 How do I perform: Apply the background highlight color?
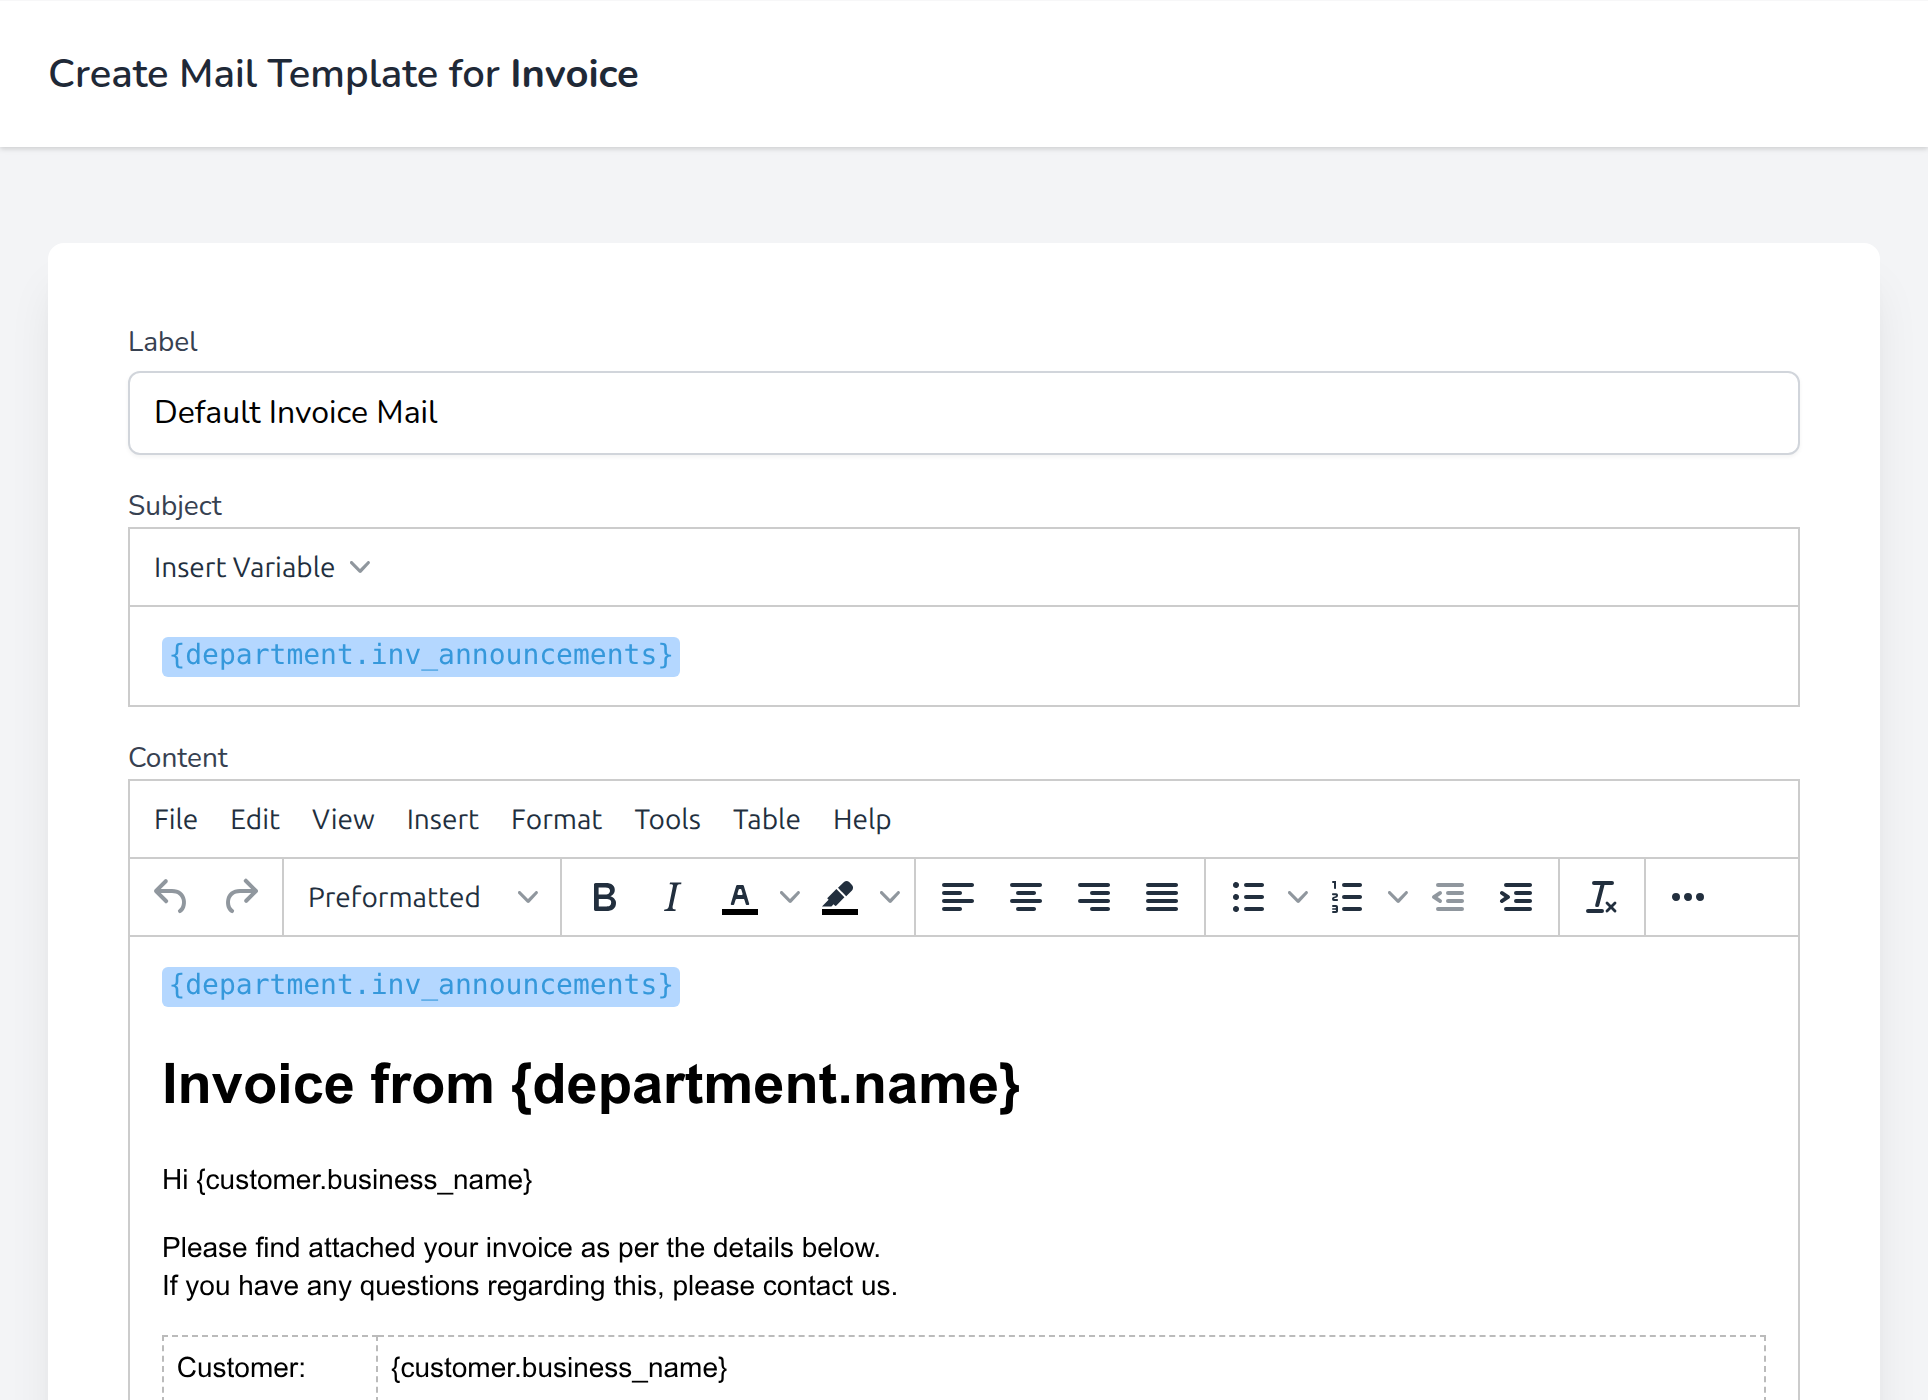click(x=840, y=897)
